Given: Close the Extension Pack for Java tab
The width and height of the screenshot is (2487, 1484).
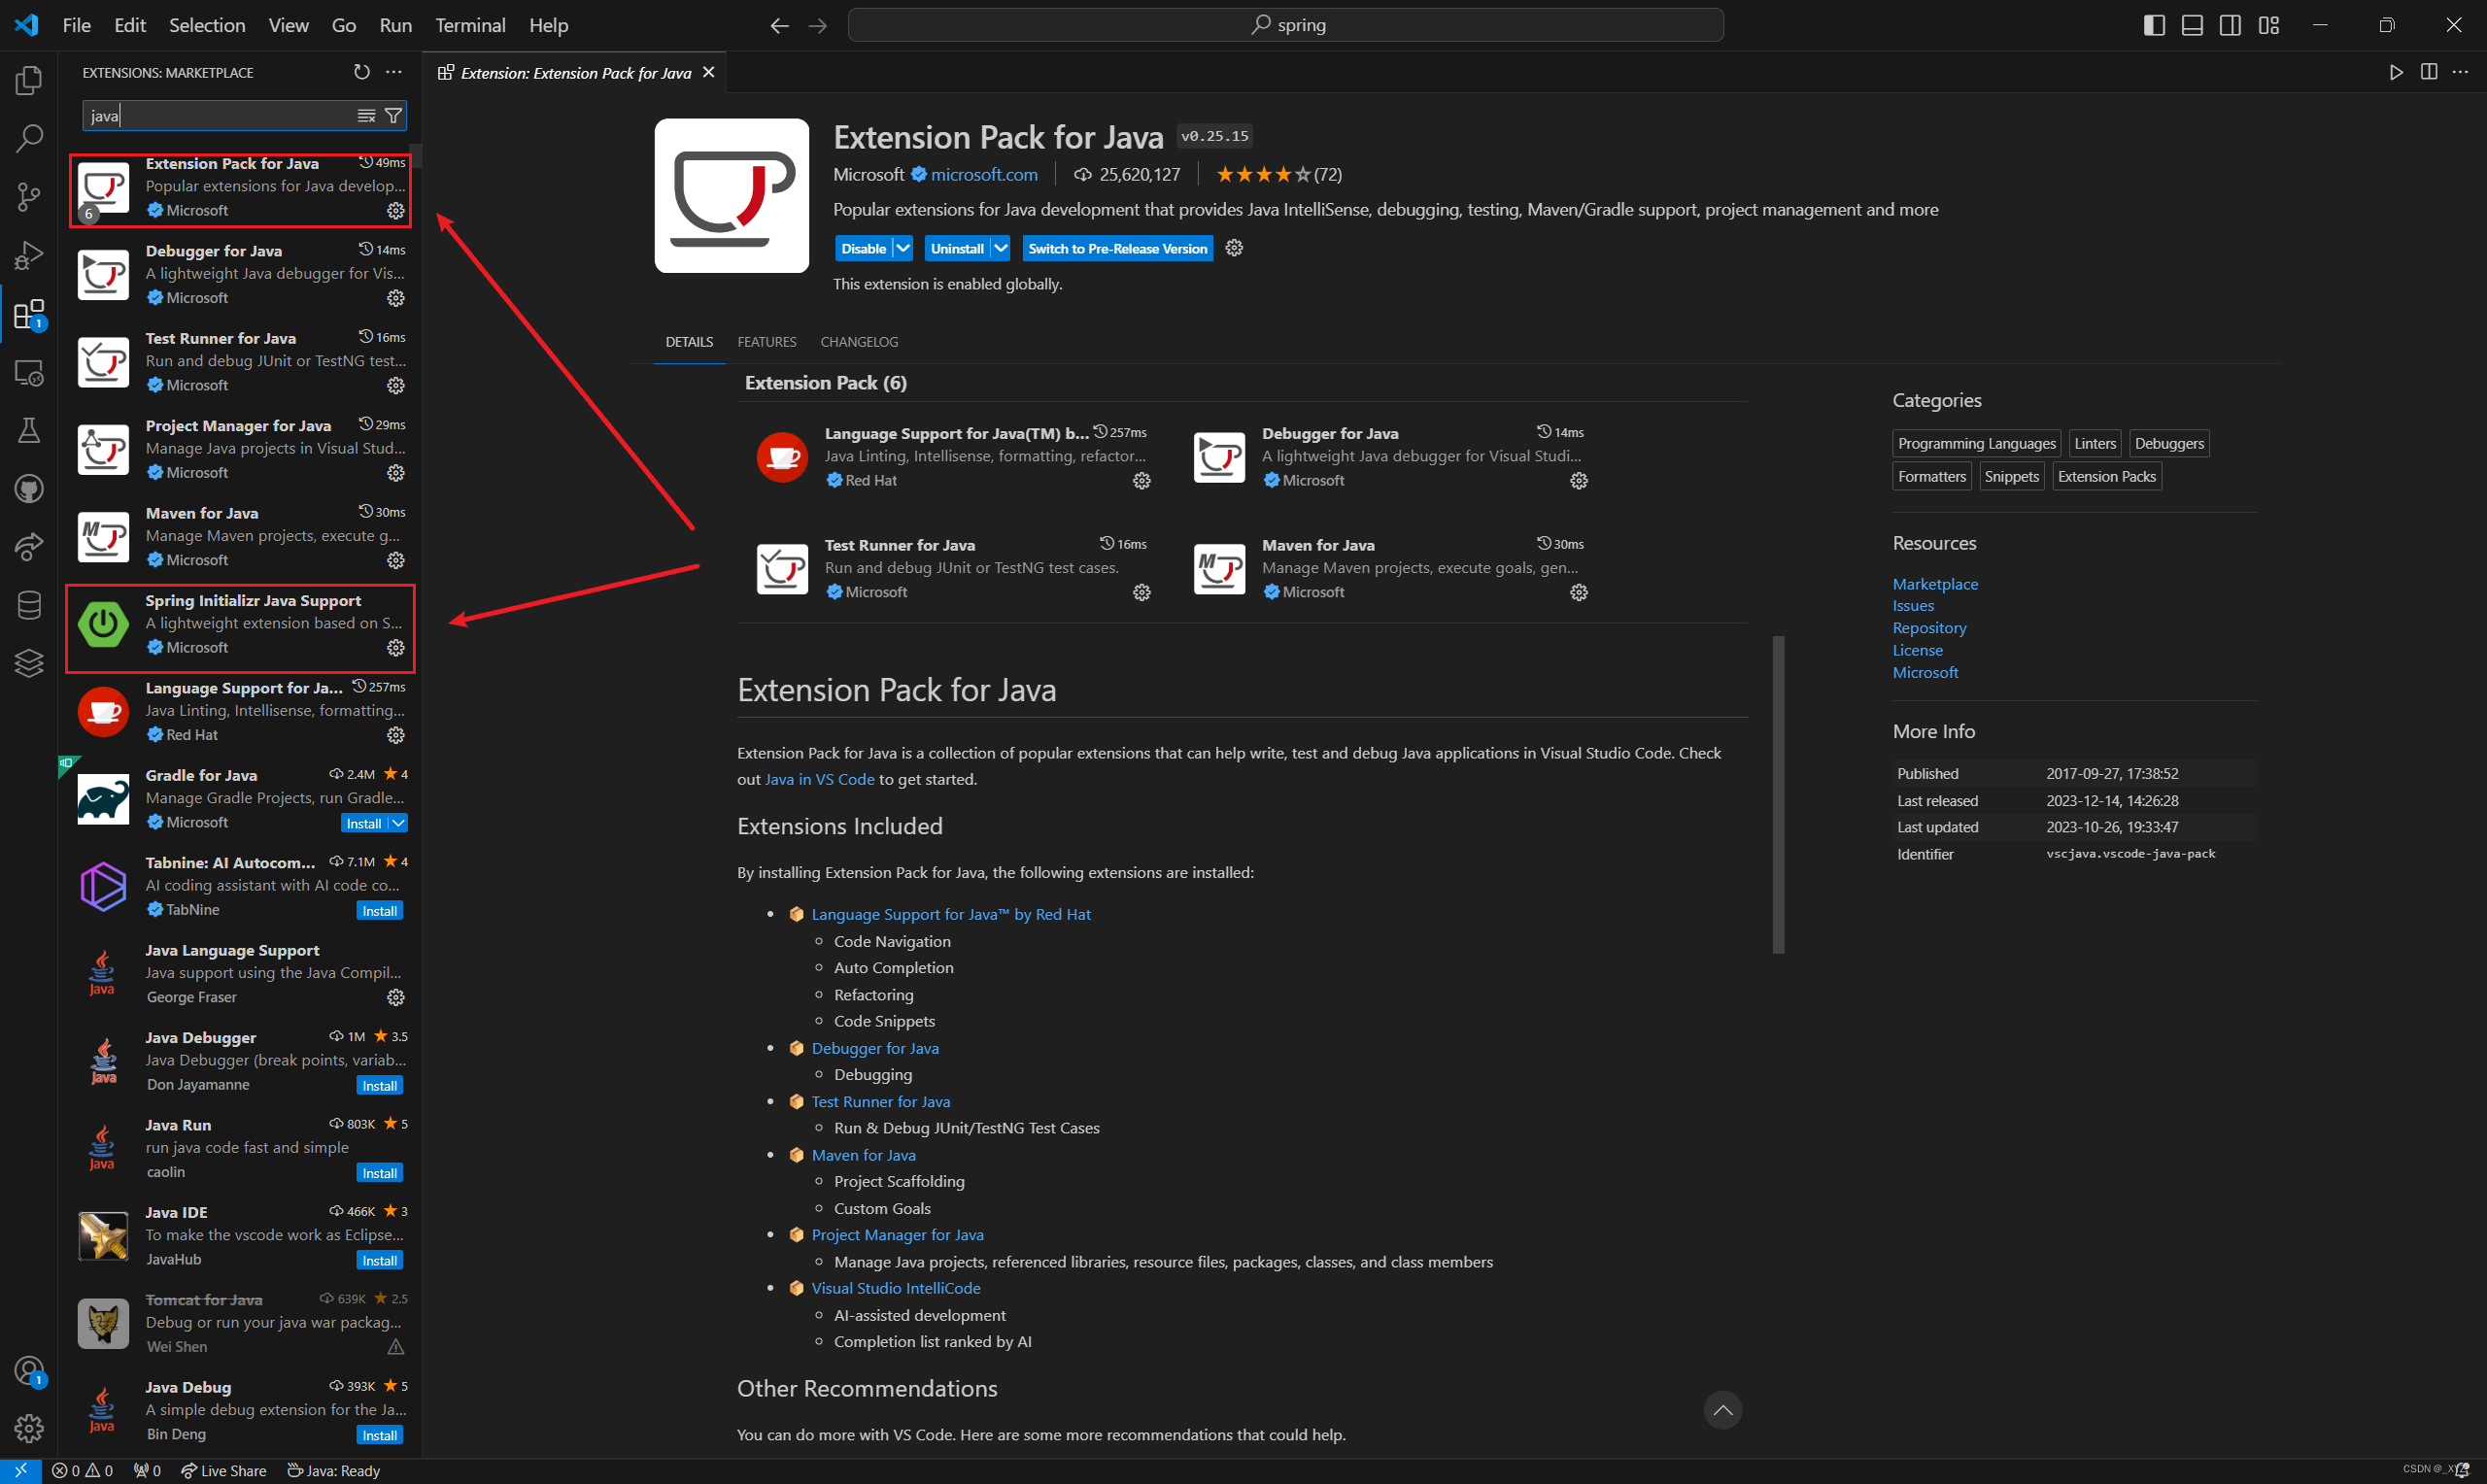Looking at the screenshot, I should click(x=709, y=72).
